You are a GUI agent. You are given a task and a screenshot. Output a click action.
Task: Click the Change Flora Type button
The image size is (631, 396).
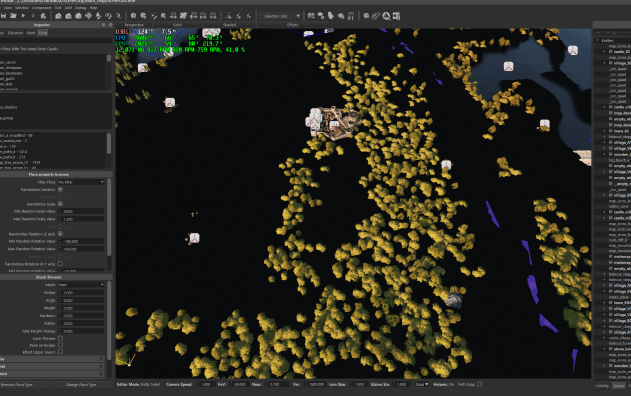[x=81, y=384]
